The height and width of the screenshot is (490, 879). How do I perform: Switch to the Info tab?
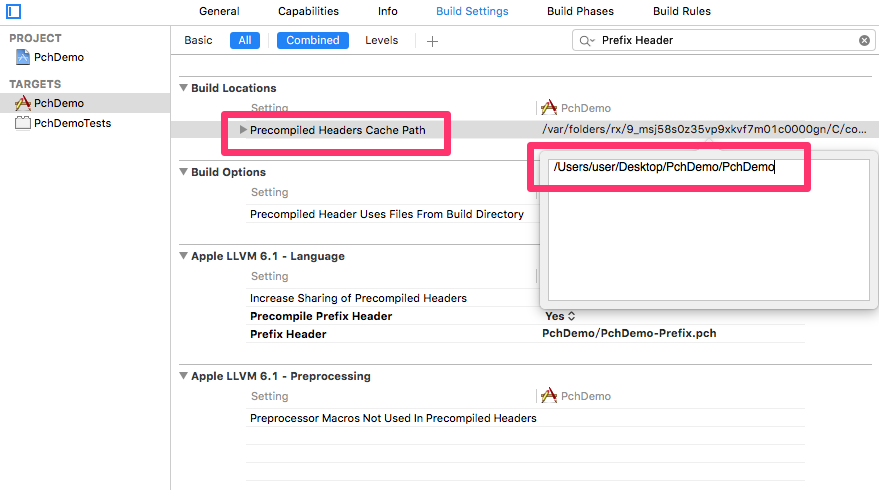387,11
